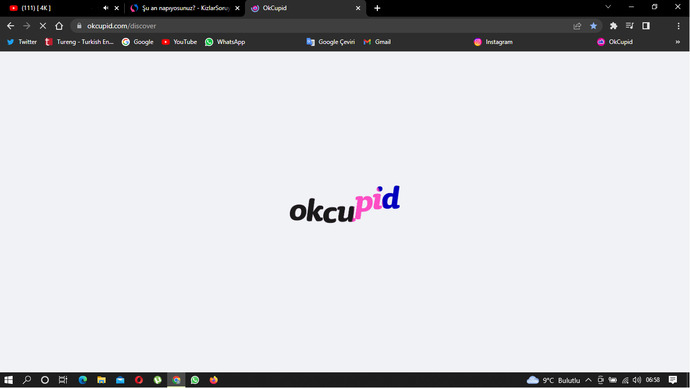Open a new browser tab
Screen dimensions: 690x388
pos(377,8)
